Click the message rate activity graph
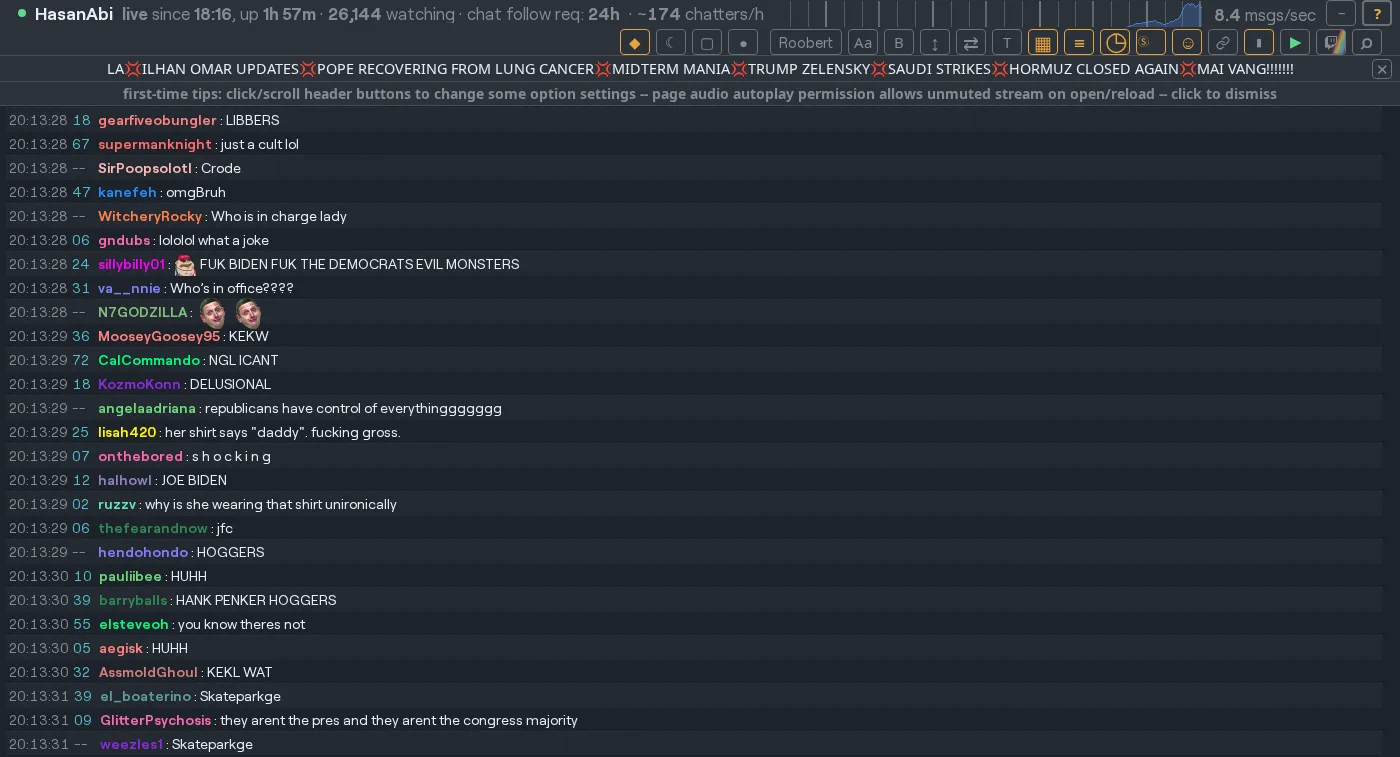1400x757 pixels. tap(995, 14)
